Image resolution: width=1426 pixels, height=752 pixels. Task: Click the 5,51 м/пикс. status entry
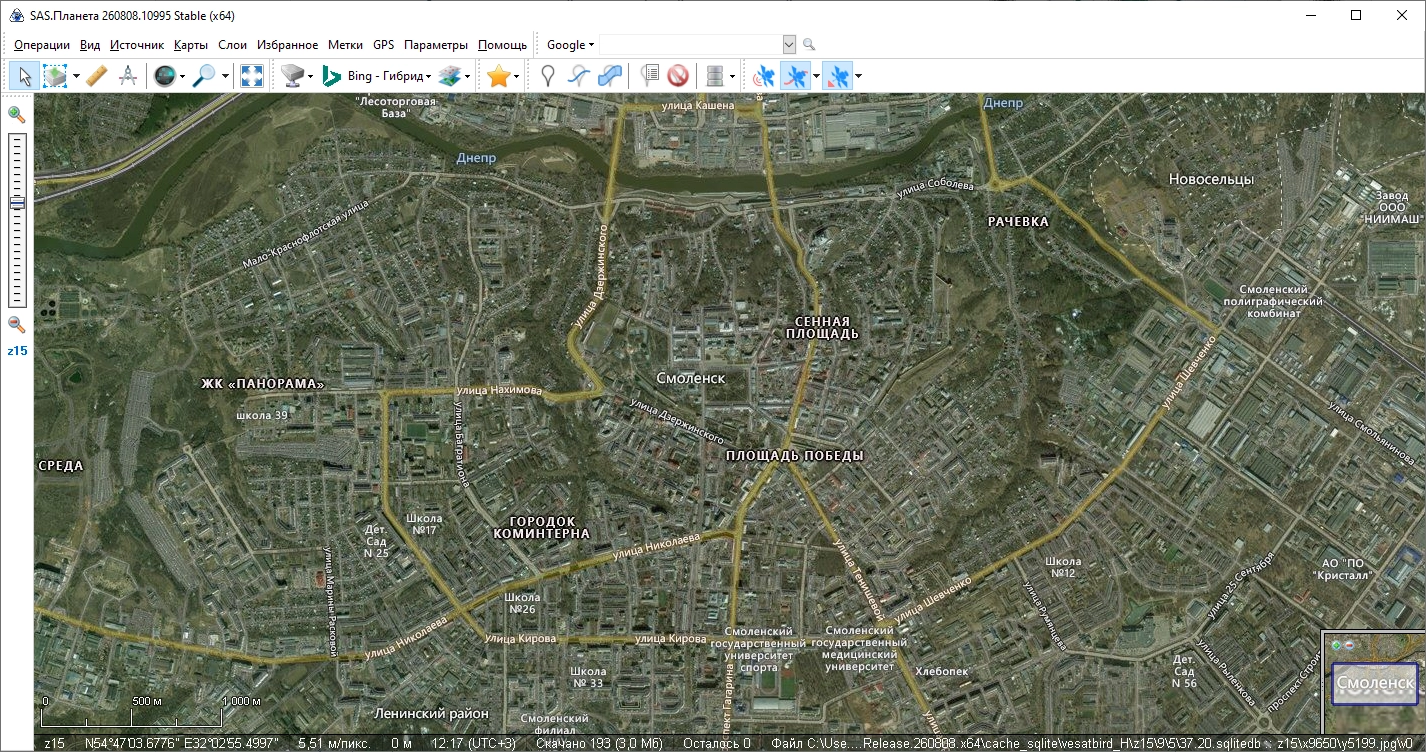[336, 744]
